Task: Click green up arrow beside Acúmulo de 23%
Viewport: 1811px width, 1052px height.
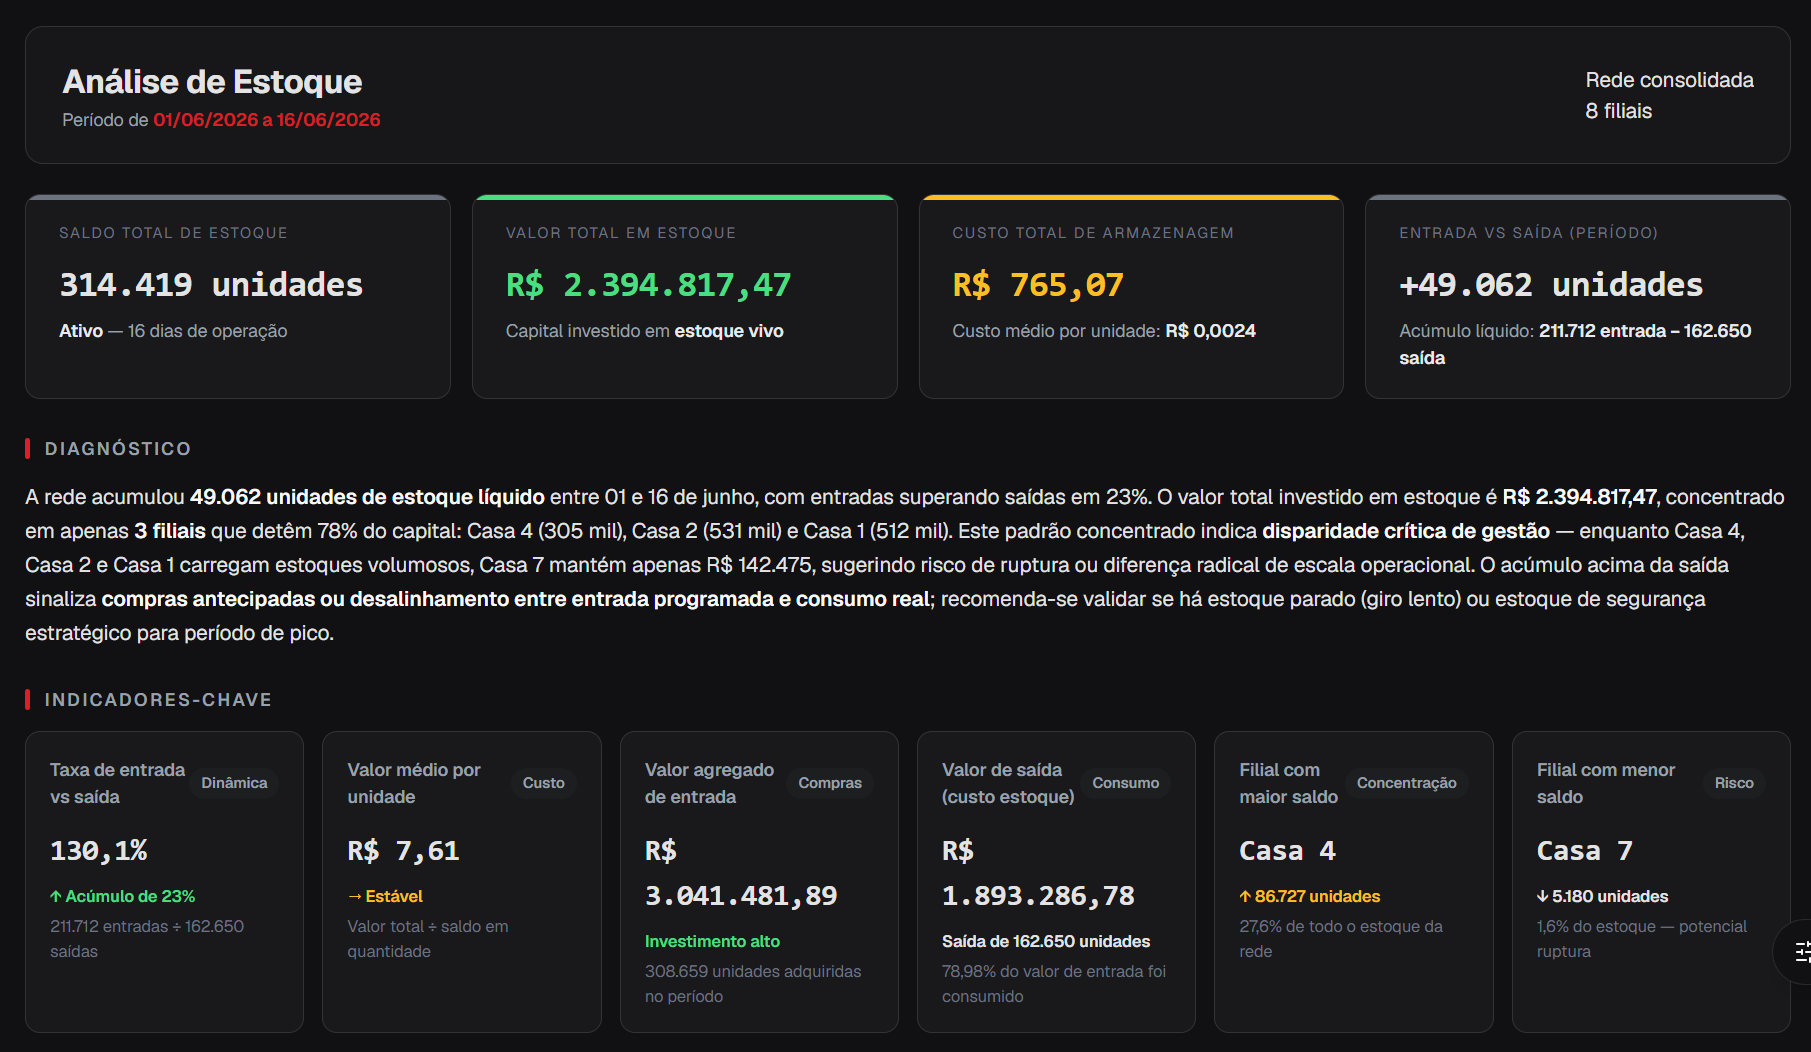Action: pos(56,897)
